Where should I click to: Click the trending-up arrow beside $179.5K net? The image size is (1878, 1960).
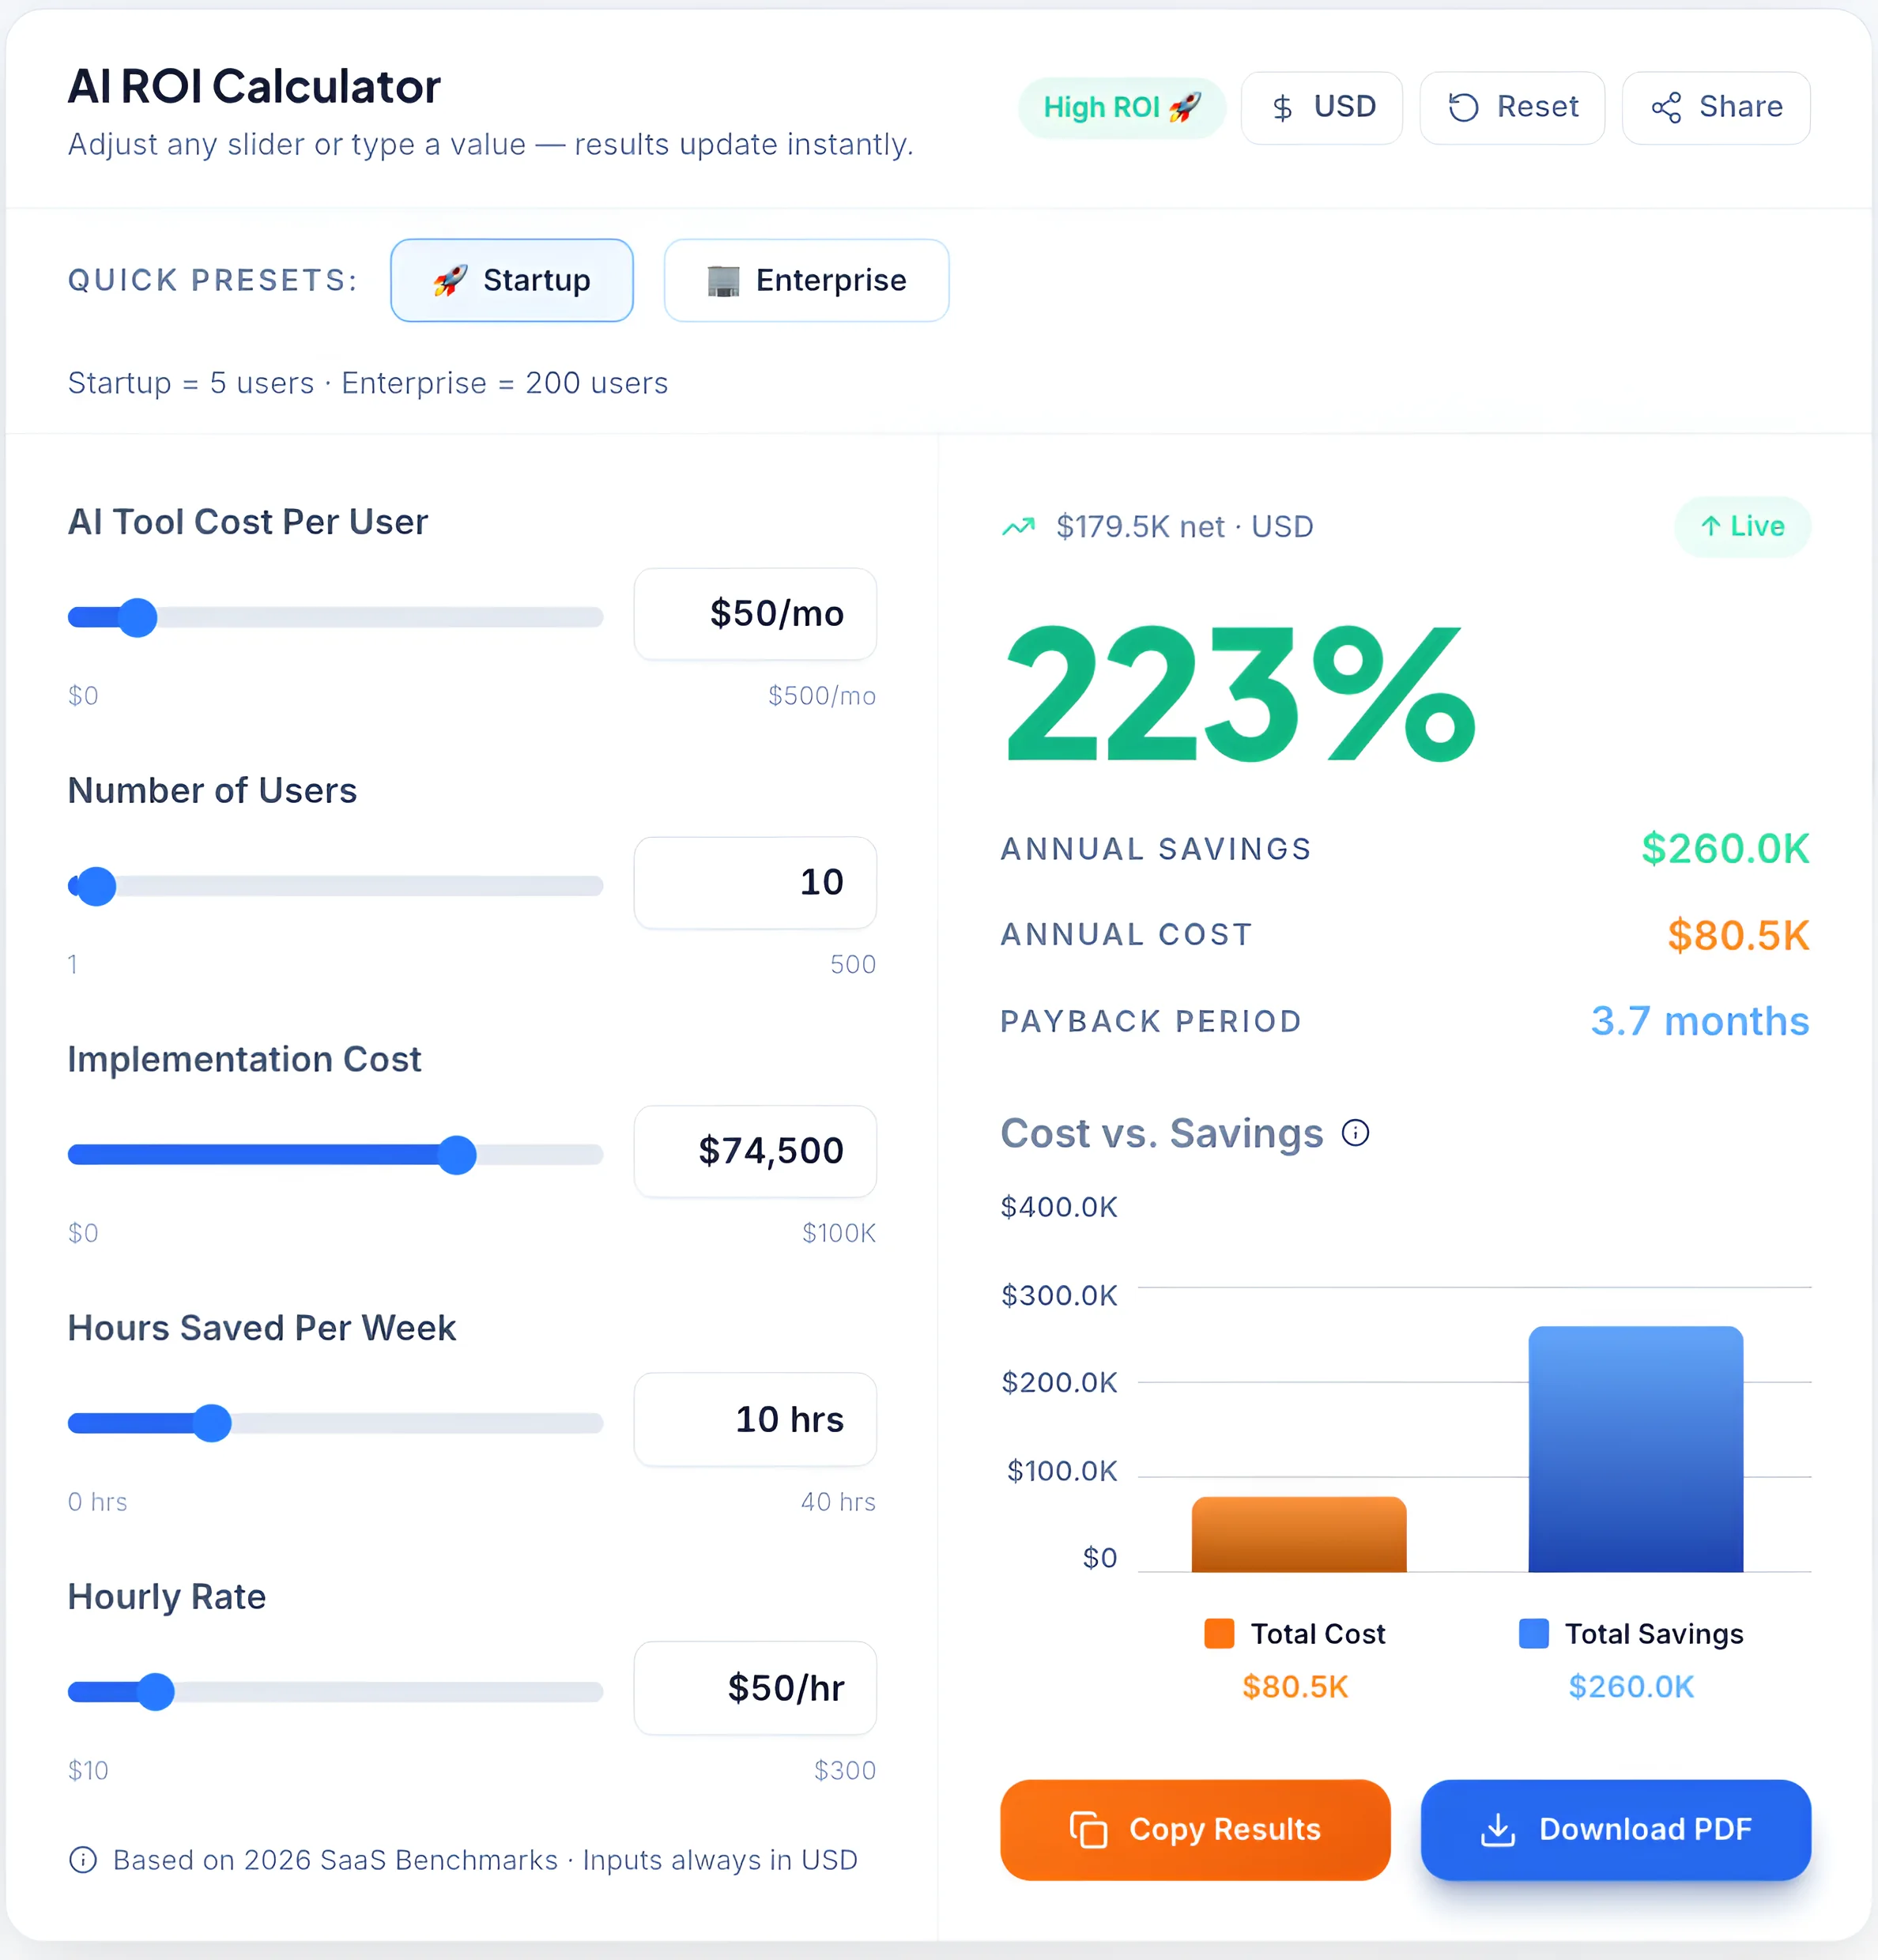pos(1018,526)
